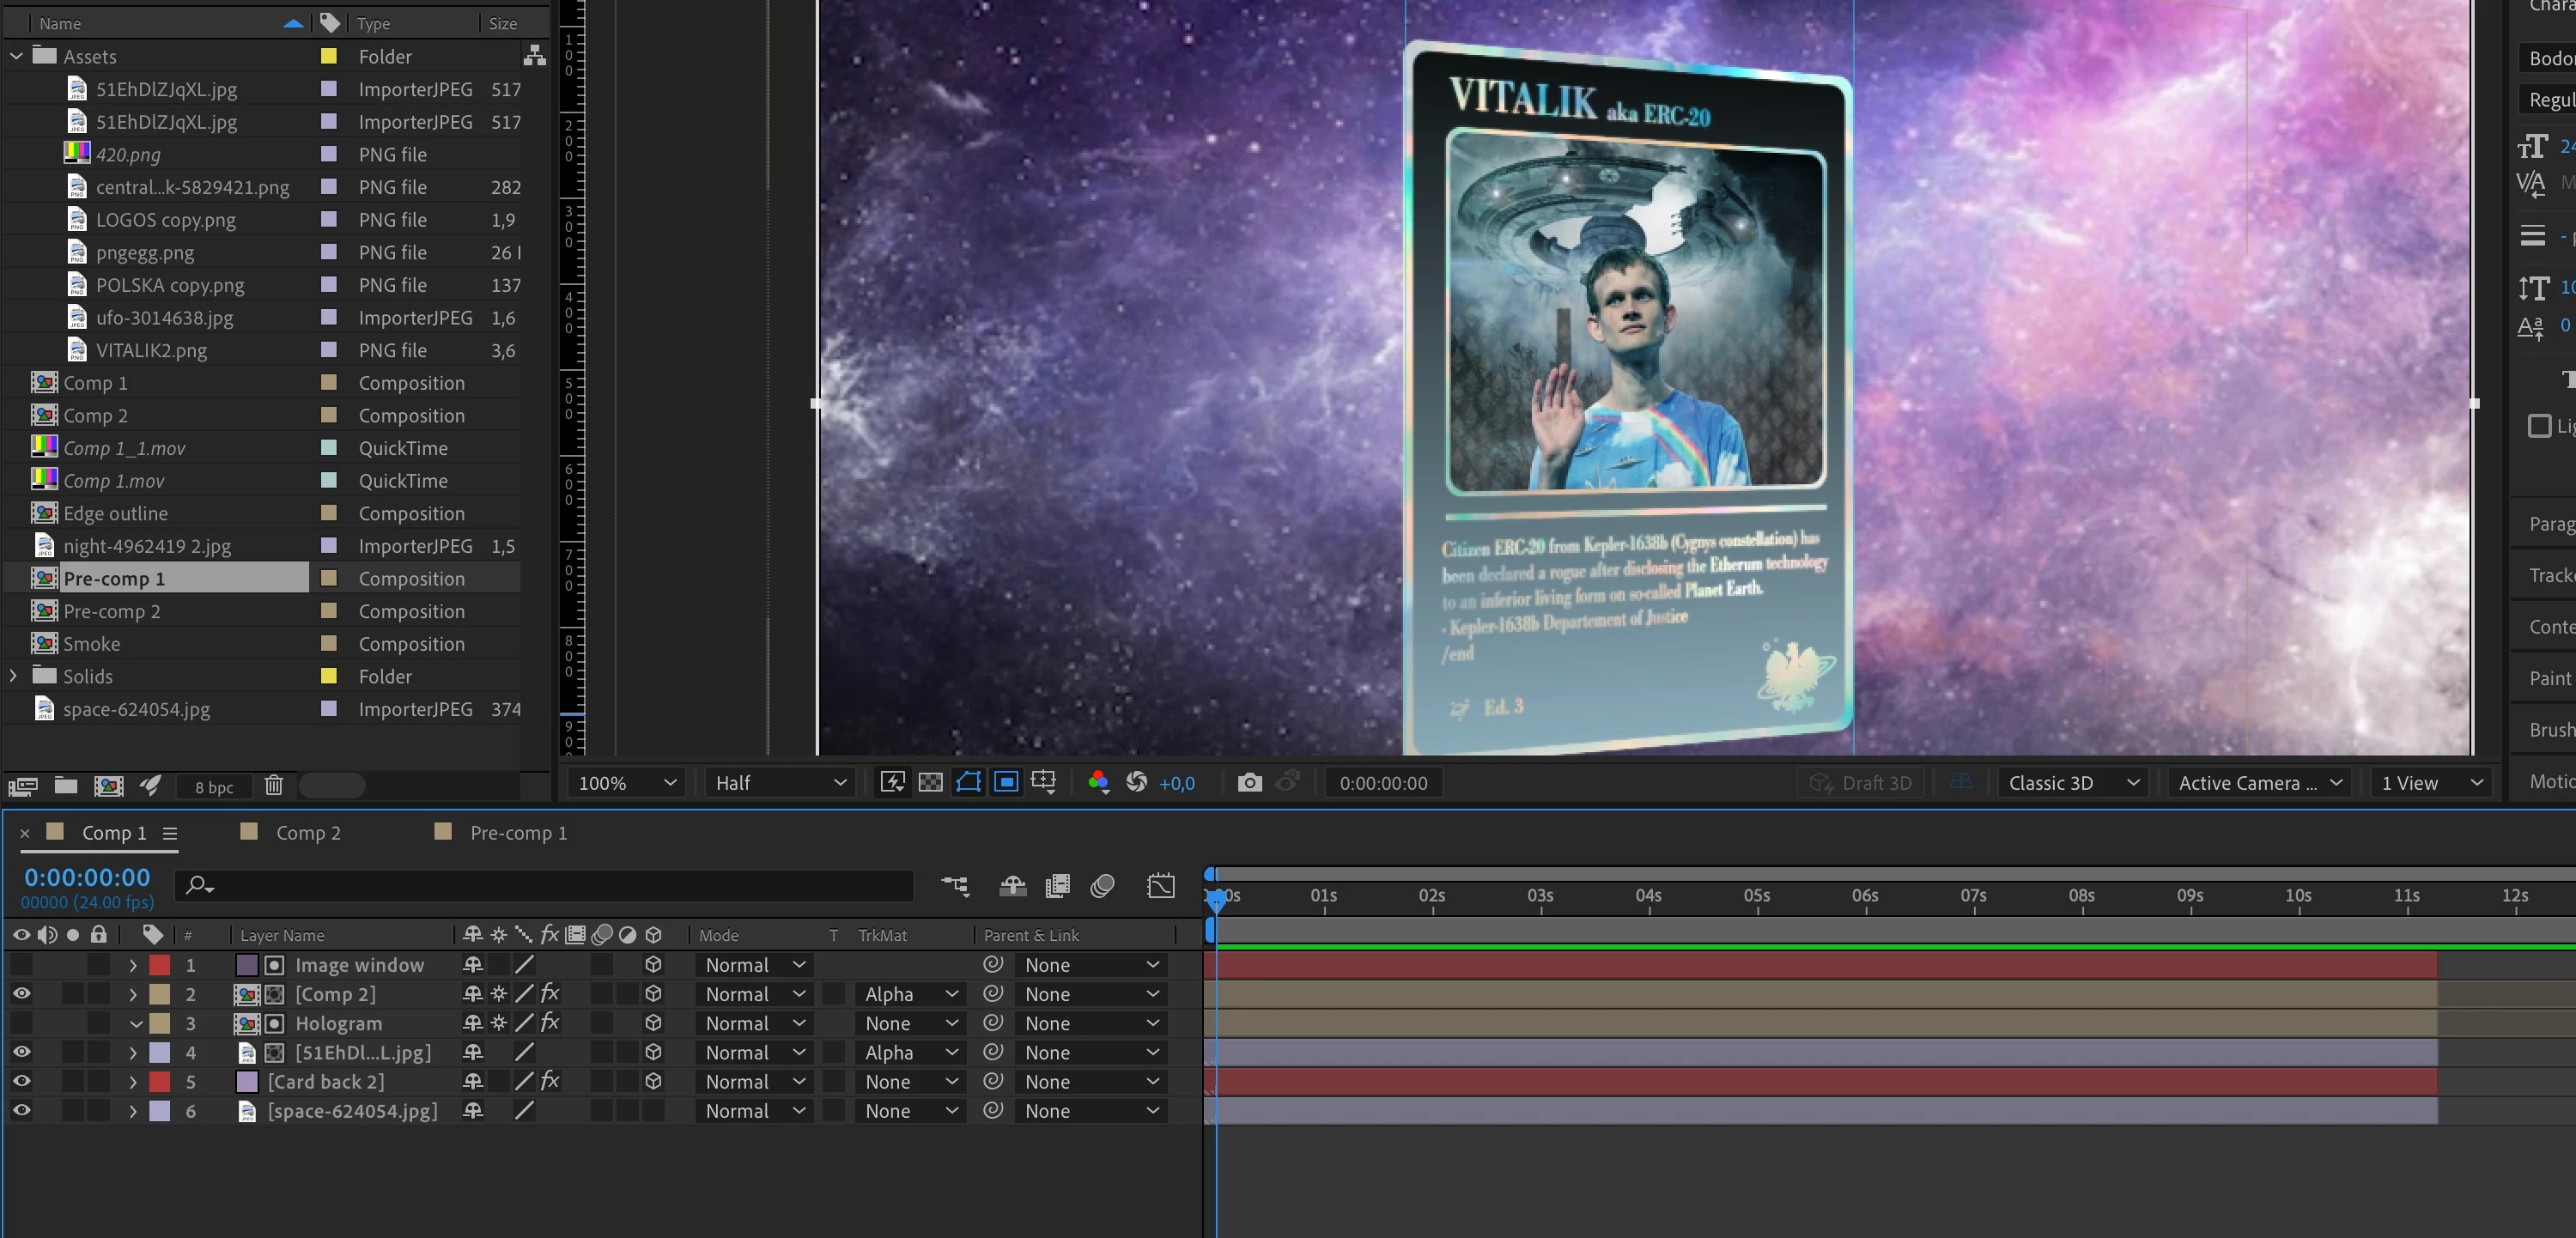Image resolution: width=2576 pixels, height=1238 pixels.
Task: Show the Hologram layer via eye column
Action: tap(21, 1023)
